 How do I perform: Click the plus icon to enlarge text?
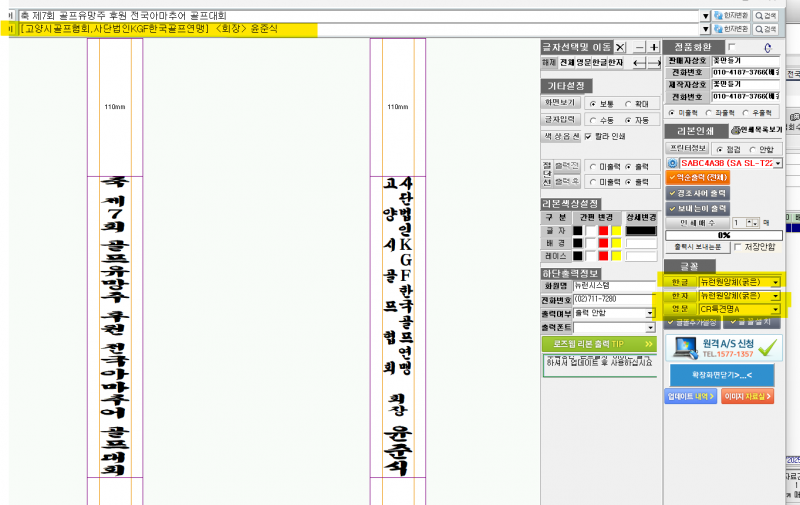(x=653, y=47)
